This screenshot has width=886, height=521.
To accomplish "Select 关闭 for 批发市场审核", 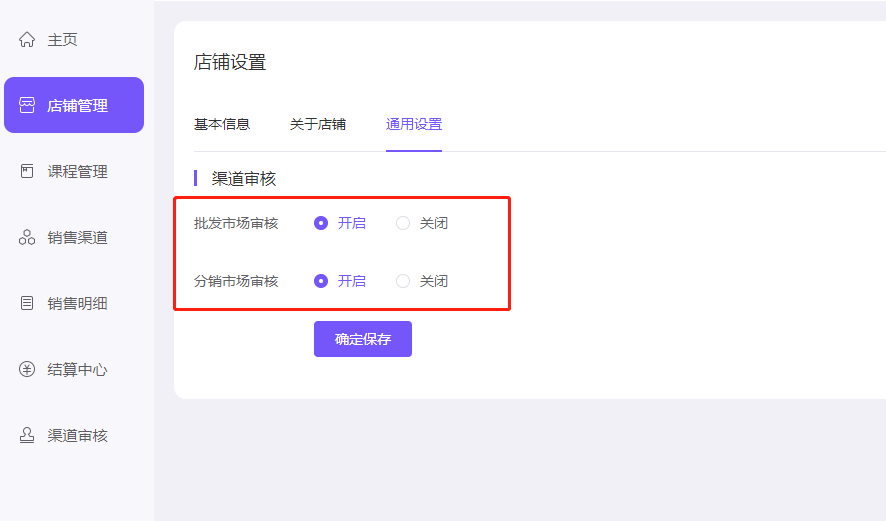I will click(x=403, y=223).
